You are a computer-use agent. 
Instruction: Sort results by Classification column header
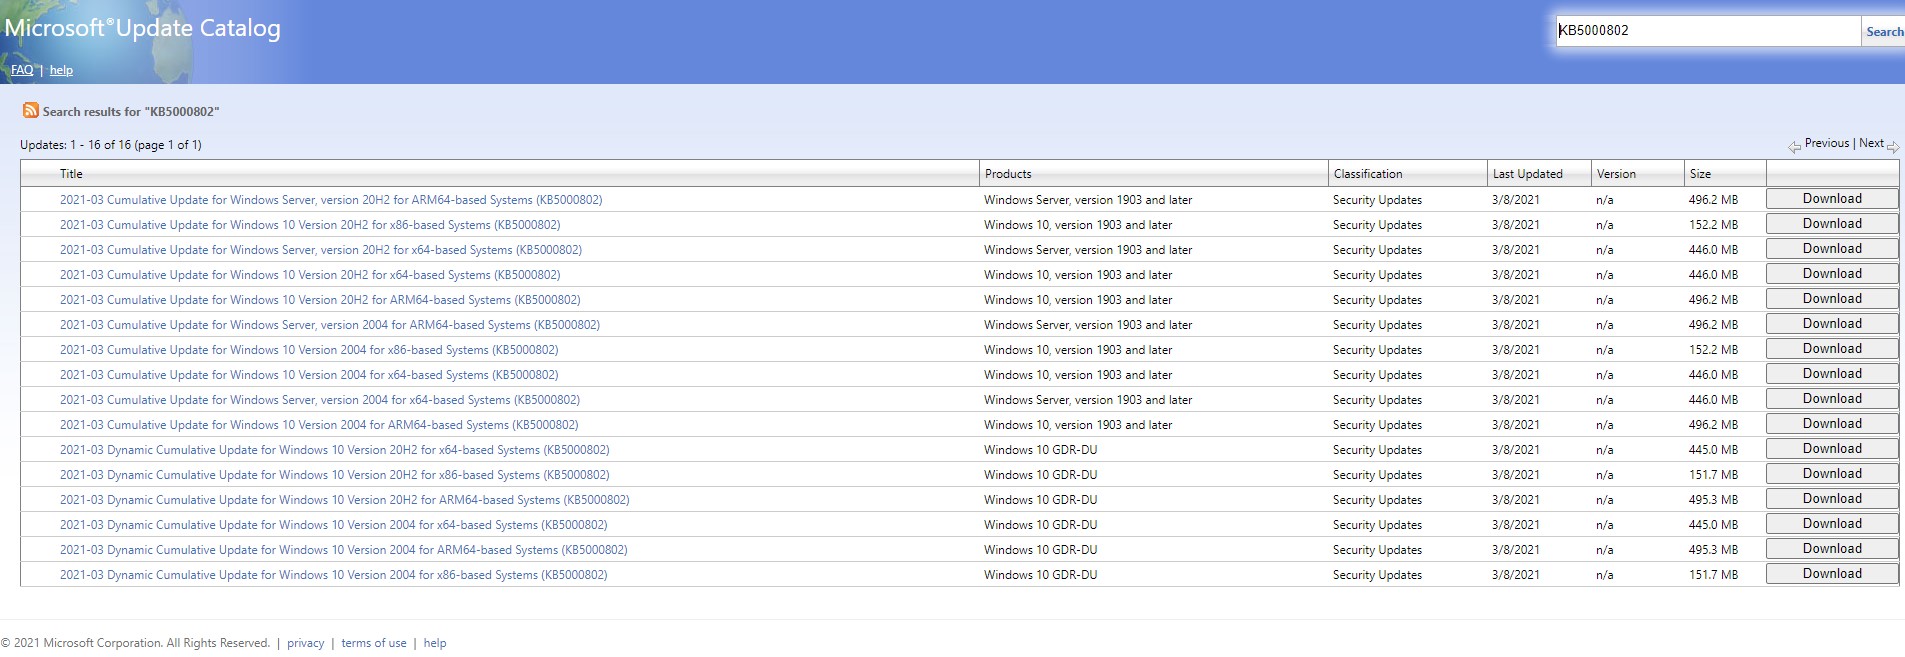(1368, 174)
